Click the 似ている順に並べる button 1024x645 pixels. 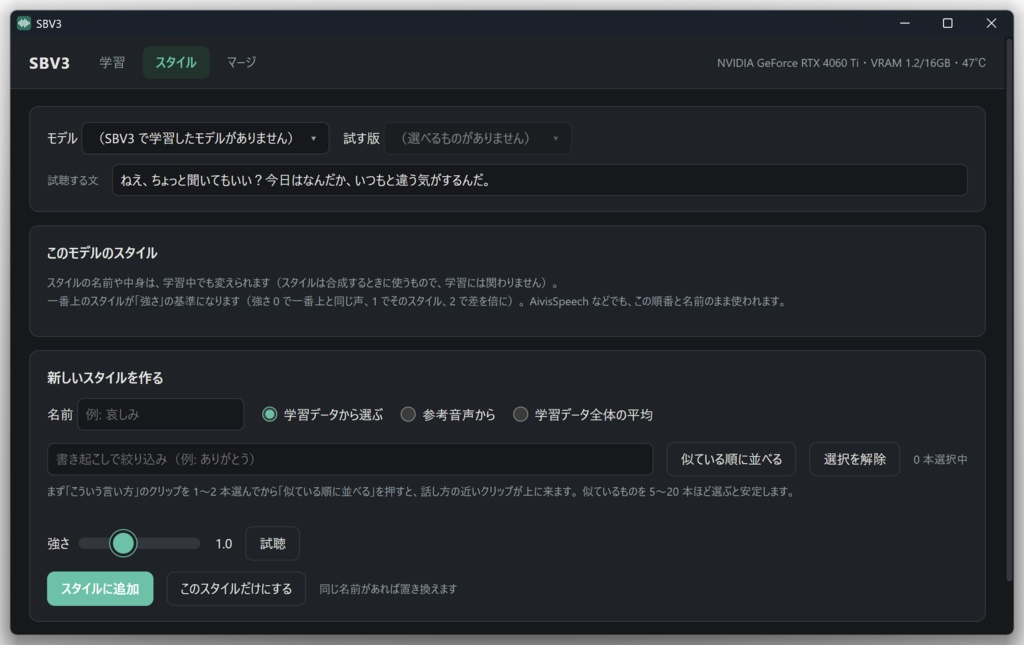(x=731, y=459)
